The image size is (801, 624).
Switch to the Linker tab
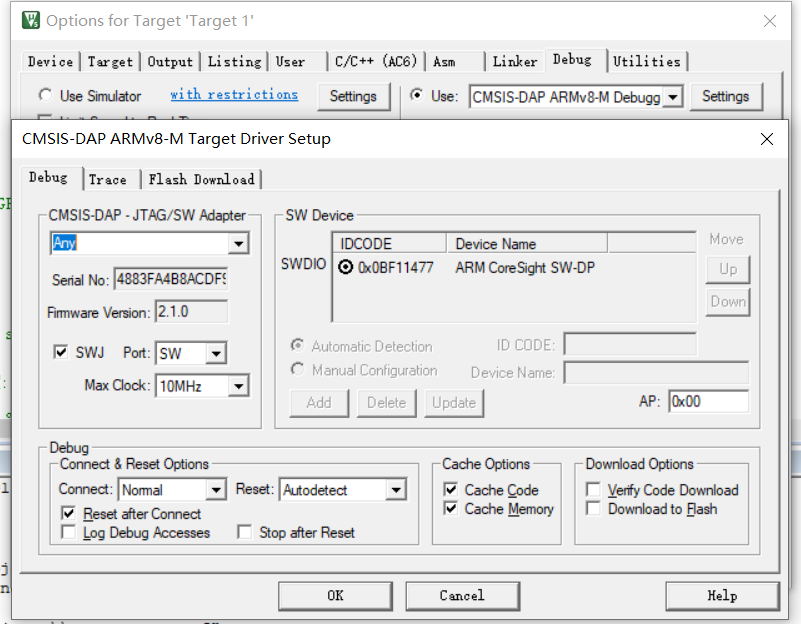tap(515, 62)
